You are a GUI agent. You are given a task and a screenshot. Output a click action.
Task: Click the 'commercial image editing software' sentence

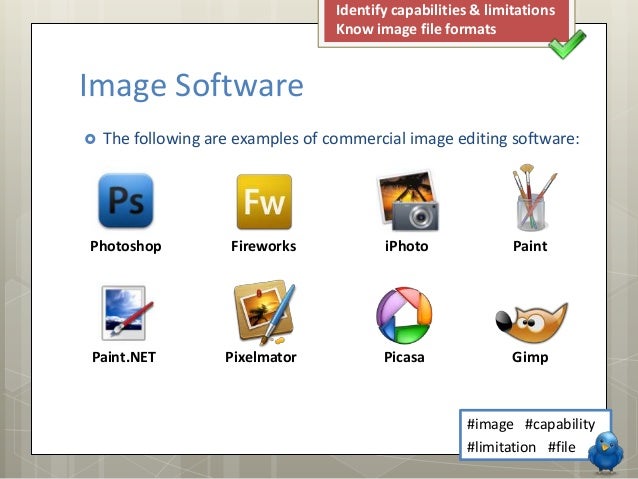coord(341,139)
